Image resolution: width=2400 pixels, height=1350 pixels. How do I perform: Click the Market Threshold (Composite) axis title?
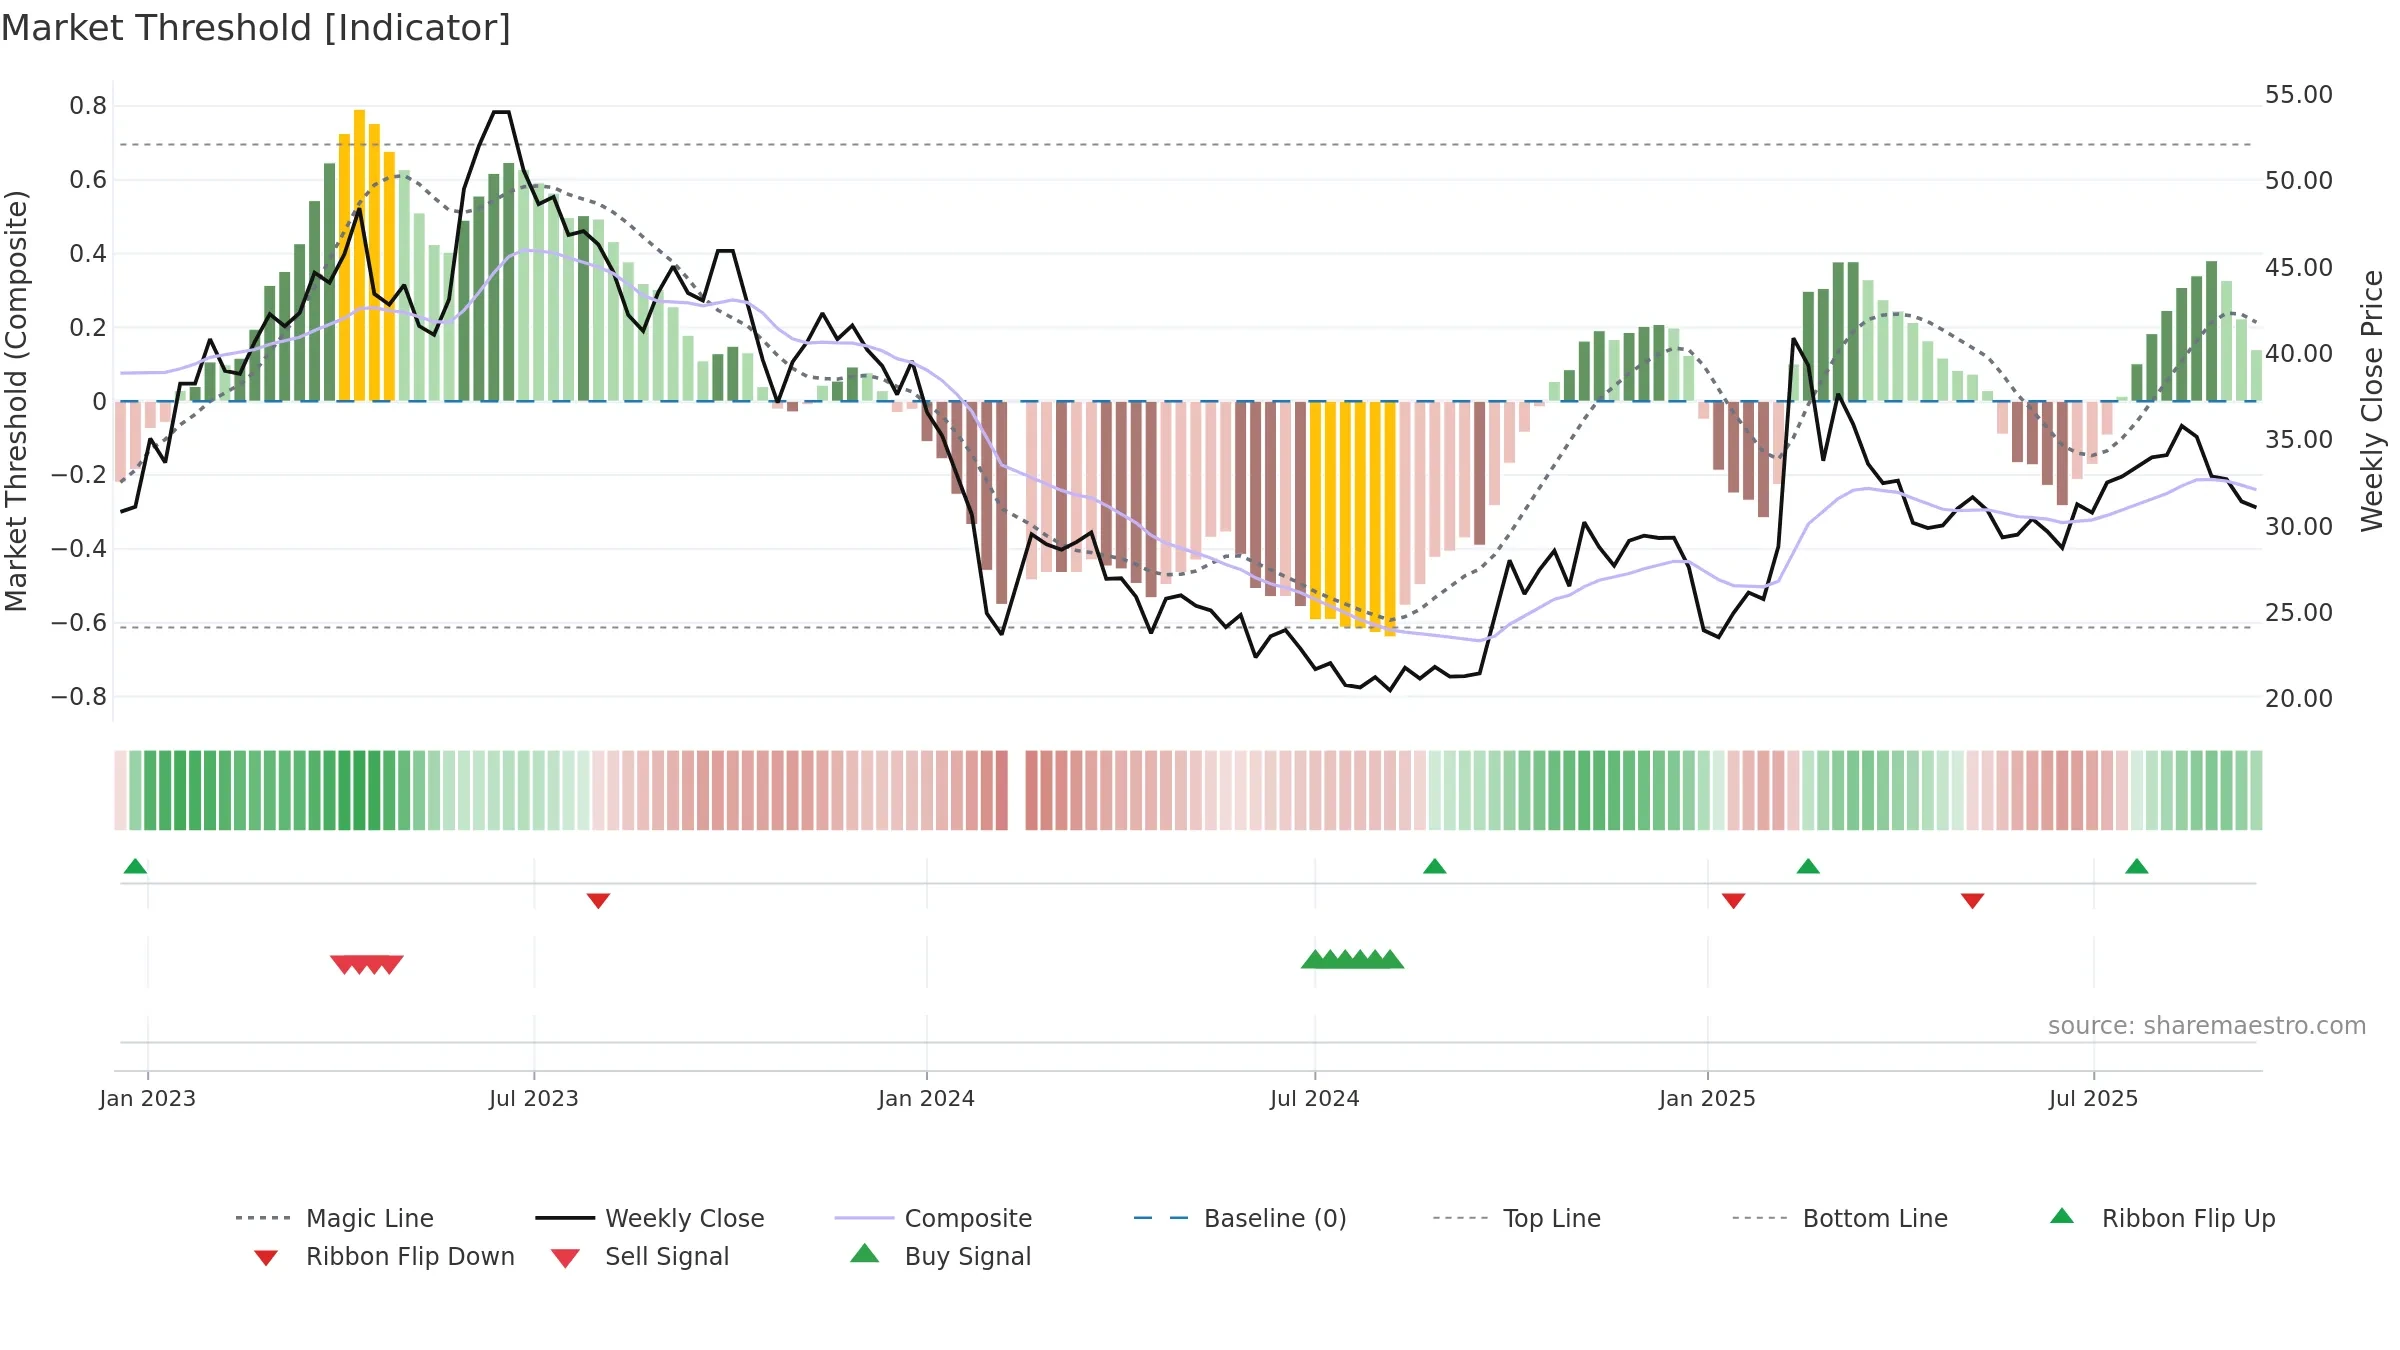click(16, 401)
